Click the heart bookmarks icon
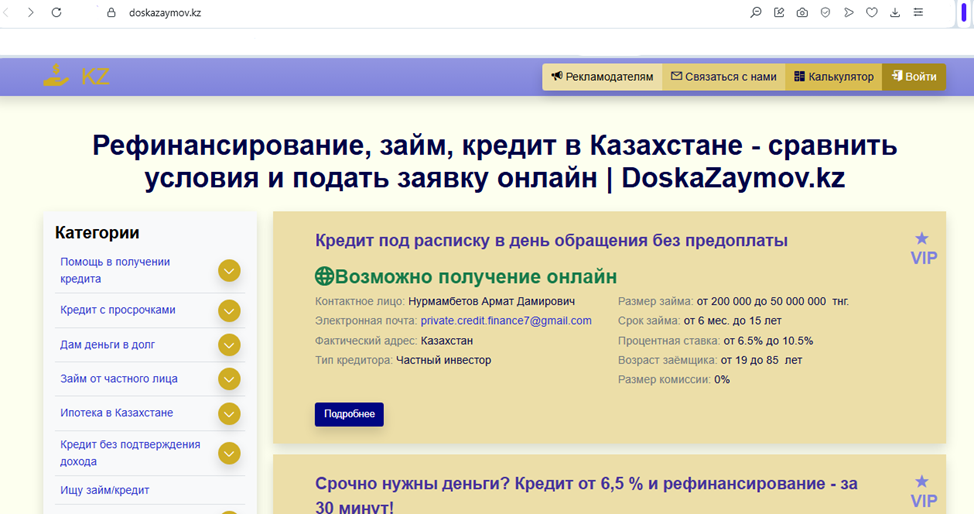Image resolution: width=974 pixels, height=514 pixels. (872, 12)
